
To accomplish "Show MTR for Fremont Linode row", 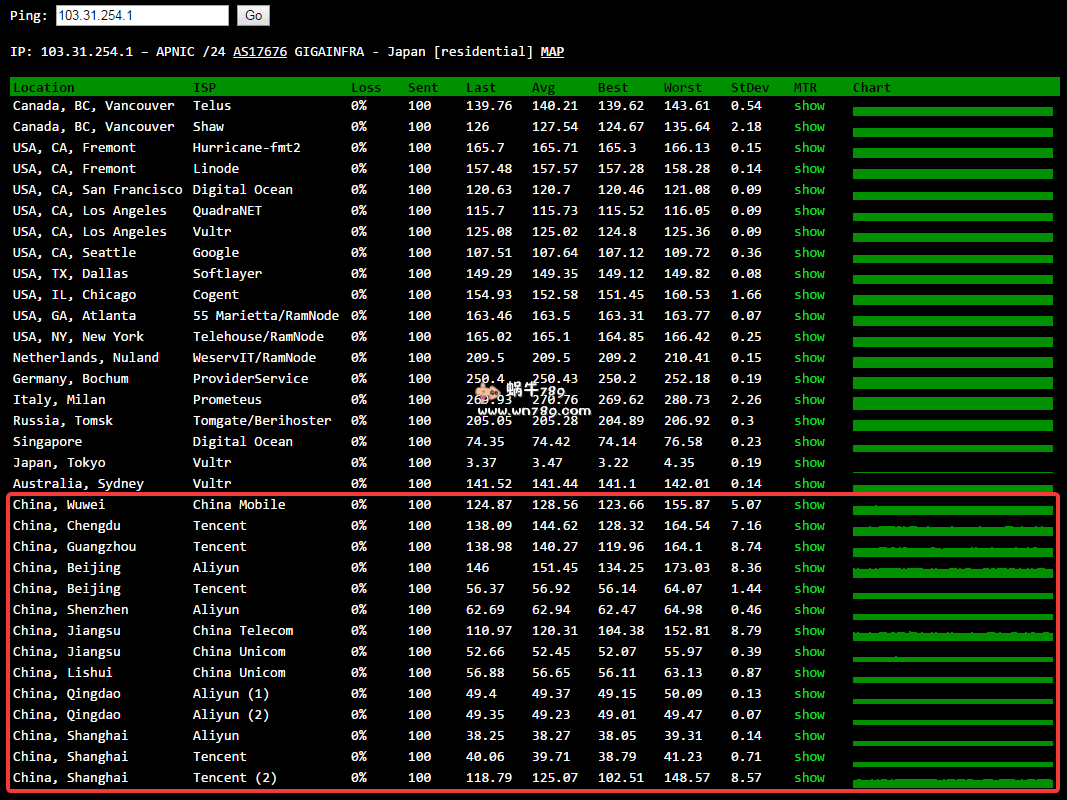I will tap(809, 169).
